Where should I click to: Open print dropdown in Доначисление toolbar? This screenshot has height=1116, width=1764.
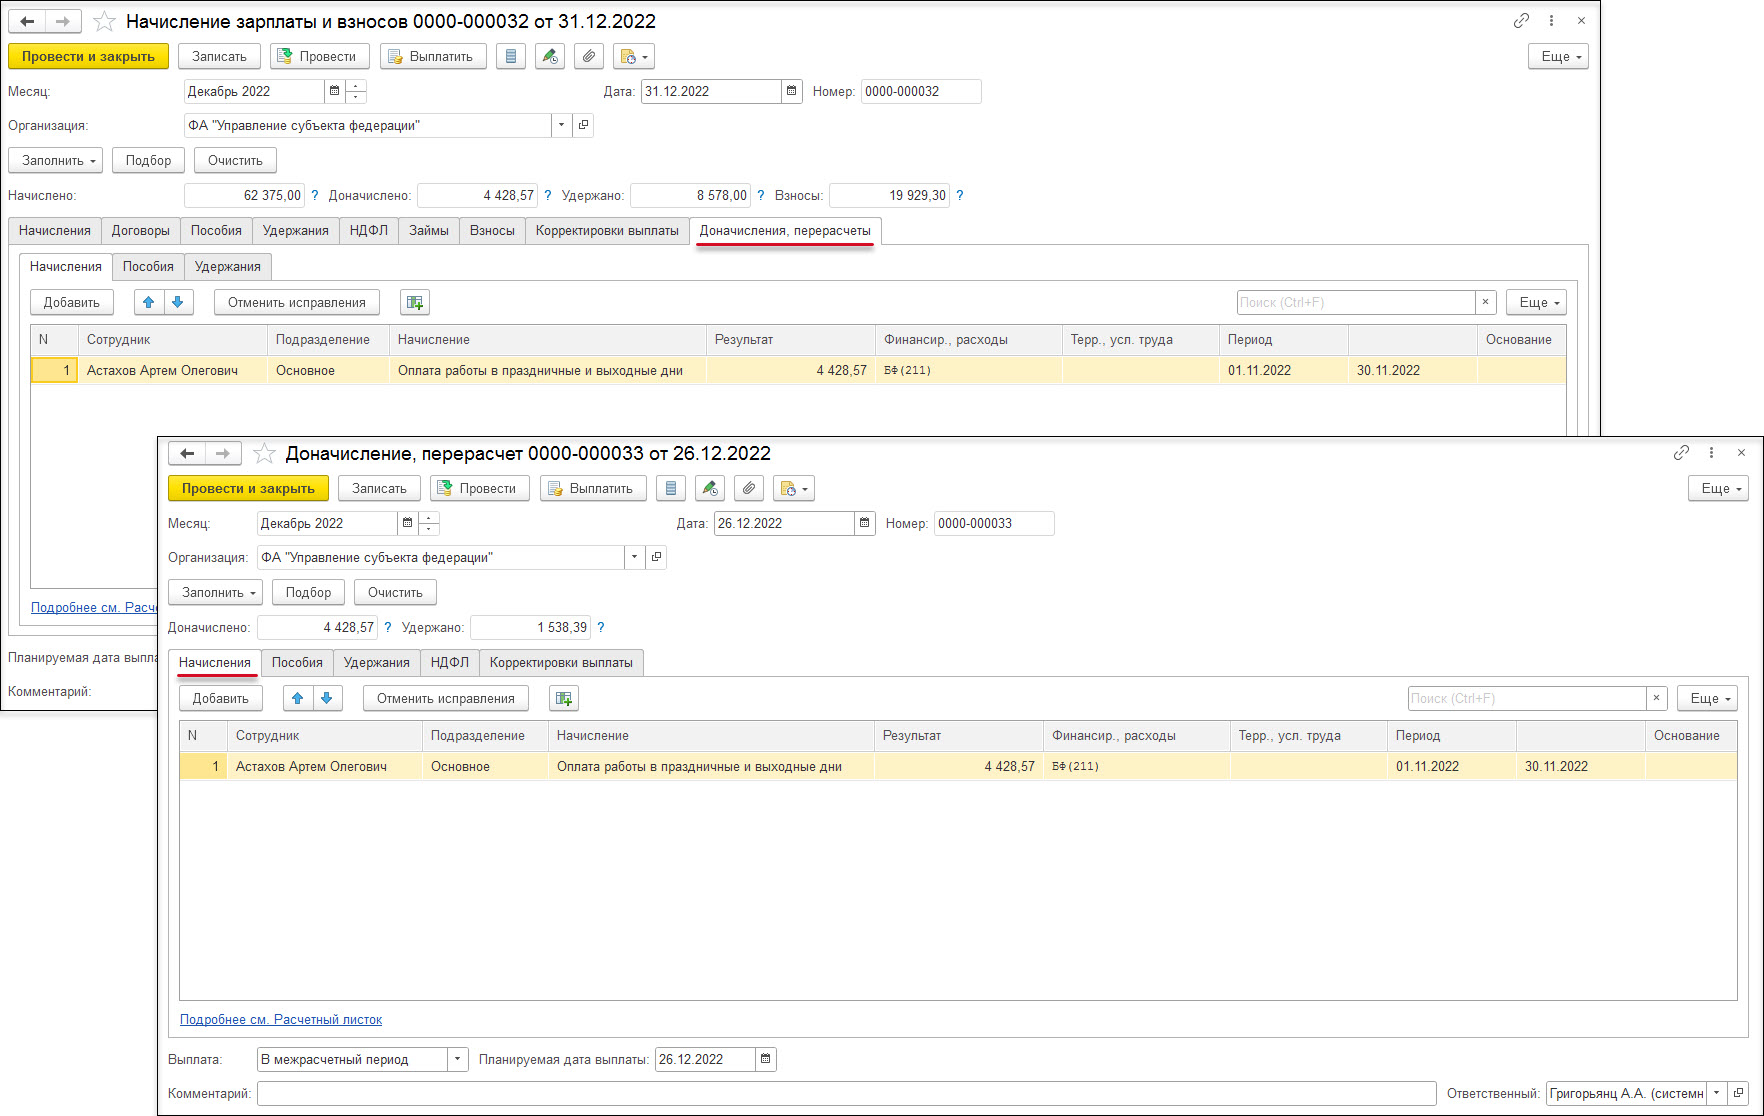pyautogui.click(x=794, y=489)
